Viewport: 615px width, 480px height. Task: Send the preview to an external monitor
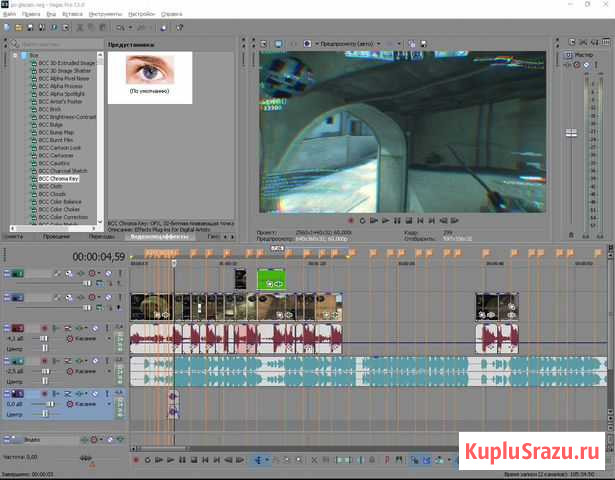278,44
